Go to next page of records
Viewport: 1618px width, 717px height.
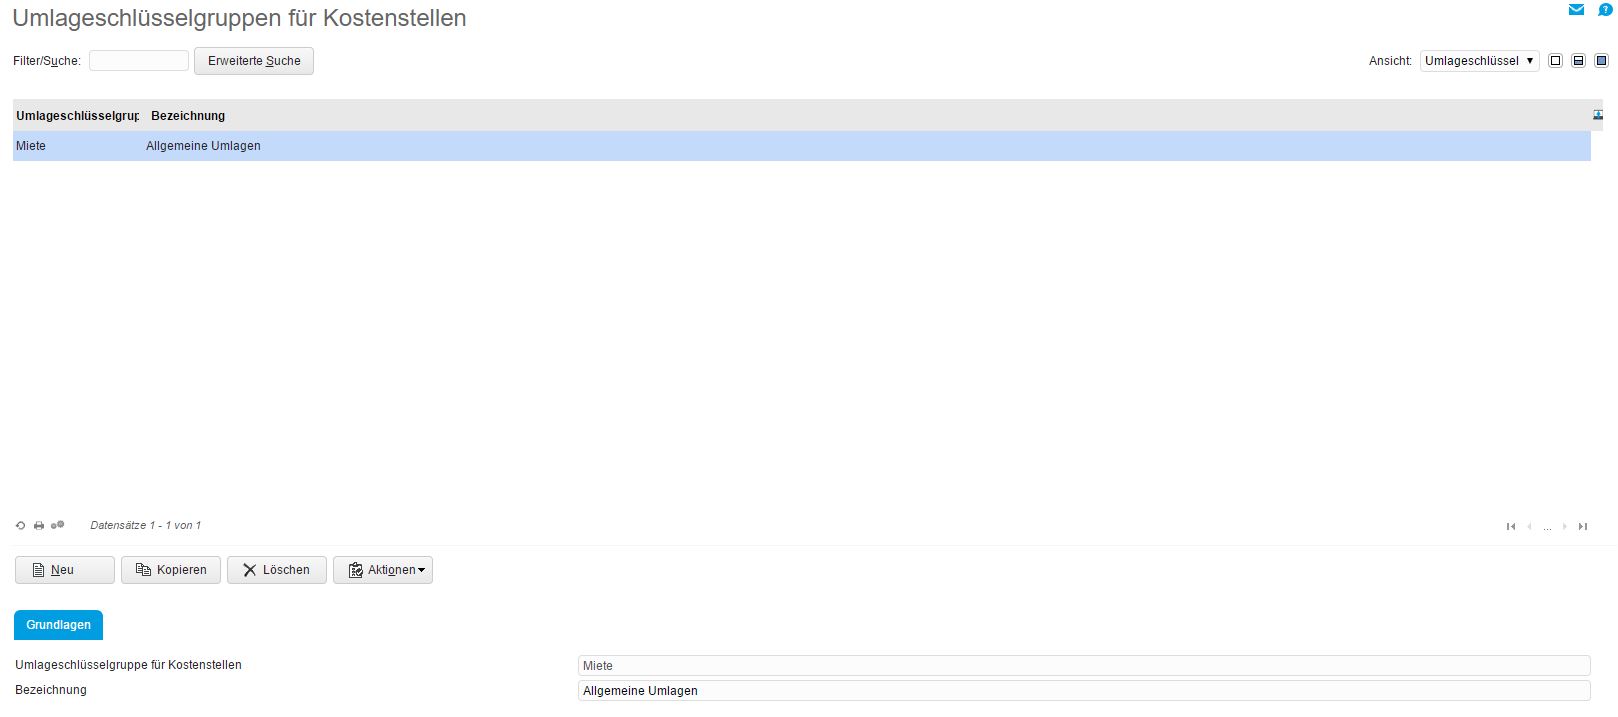(1565, 527)
